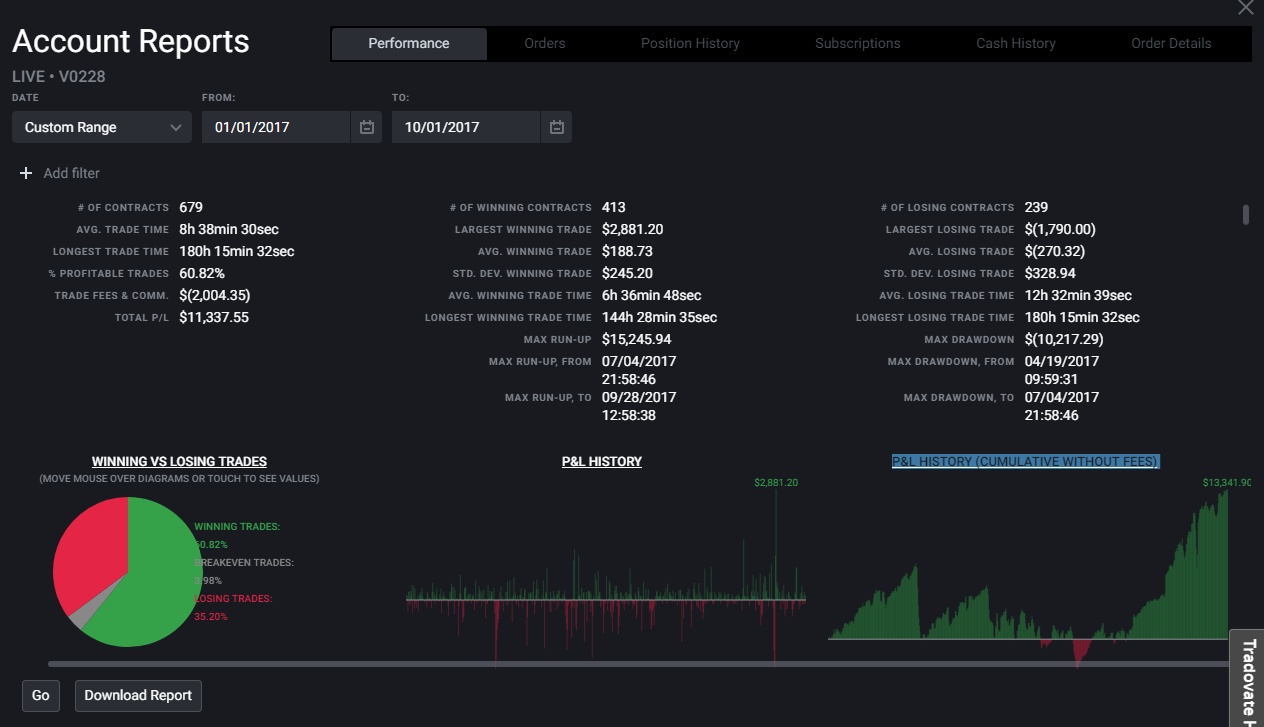
Task: Click the plus icon next to Add filter
Action: click(x=26, y=173)
